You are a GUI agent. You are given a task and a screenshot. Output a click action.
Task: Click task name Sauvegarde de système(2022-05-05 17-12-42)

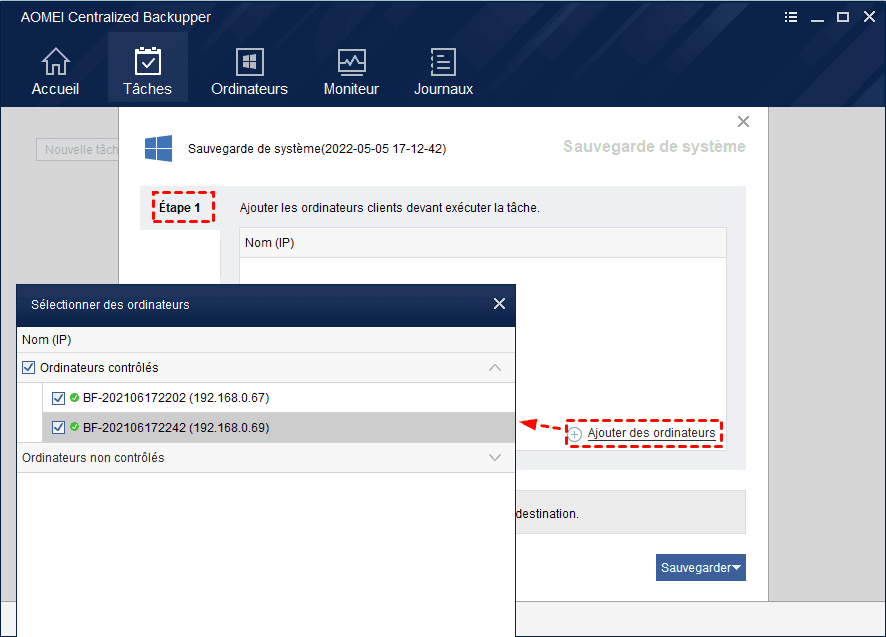pos(317,149)
